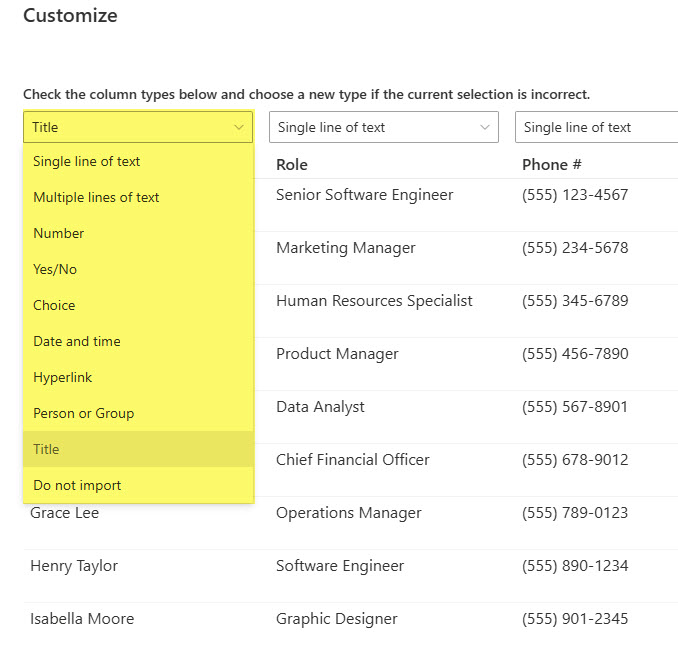678x648 pixels.
Task: Click chevron on Role column type dropdown
Action: tap(485, 127)
